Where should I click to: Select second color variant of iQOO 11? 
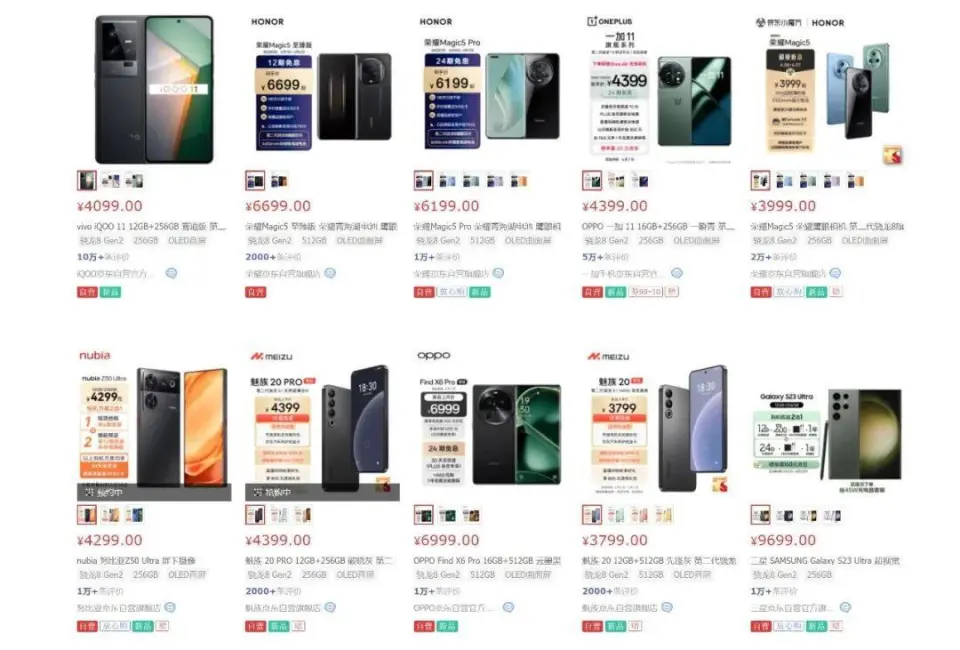tap(111, 181)
